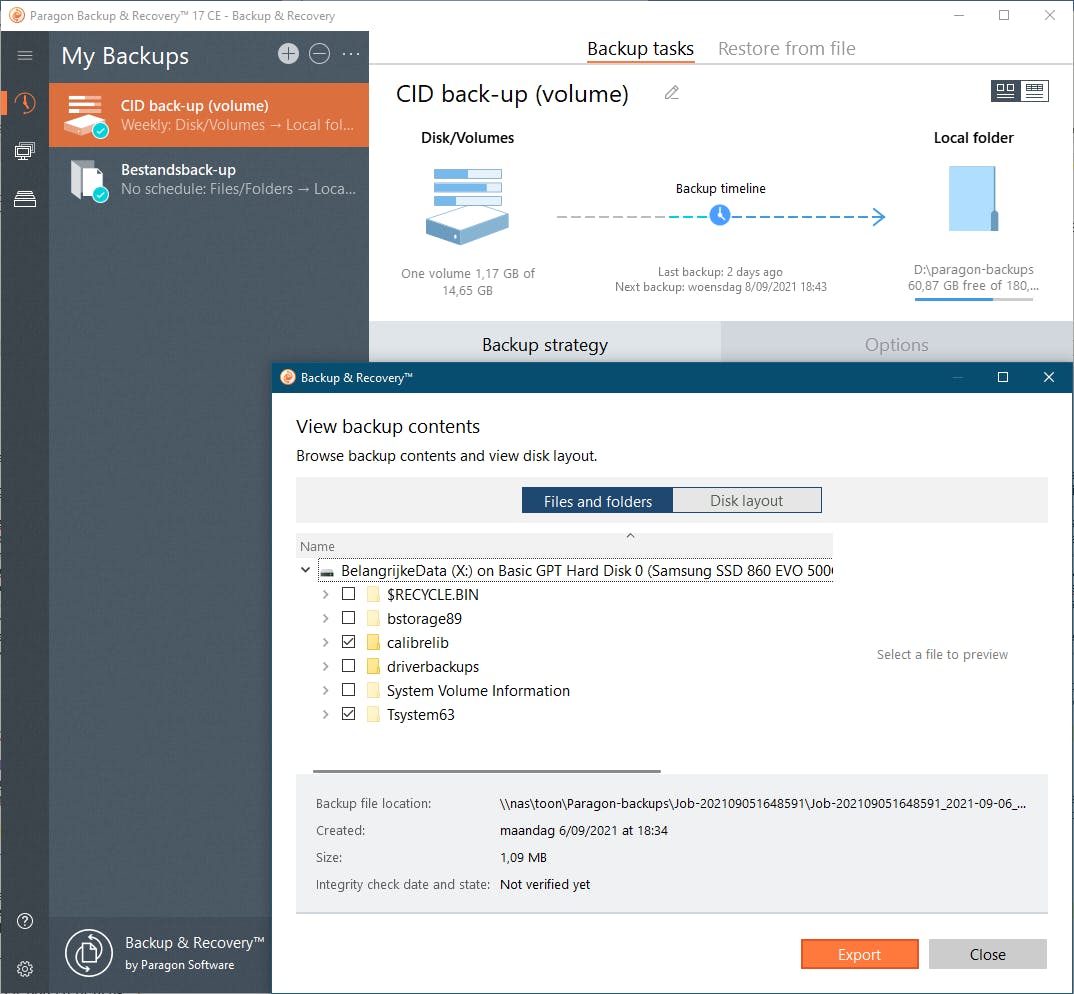The width and height of the screenshot is (1074, 994).
Task: Check the driverbackups checkbox
Action: [349, 666]
